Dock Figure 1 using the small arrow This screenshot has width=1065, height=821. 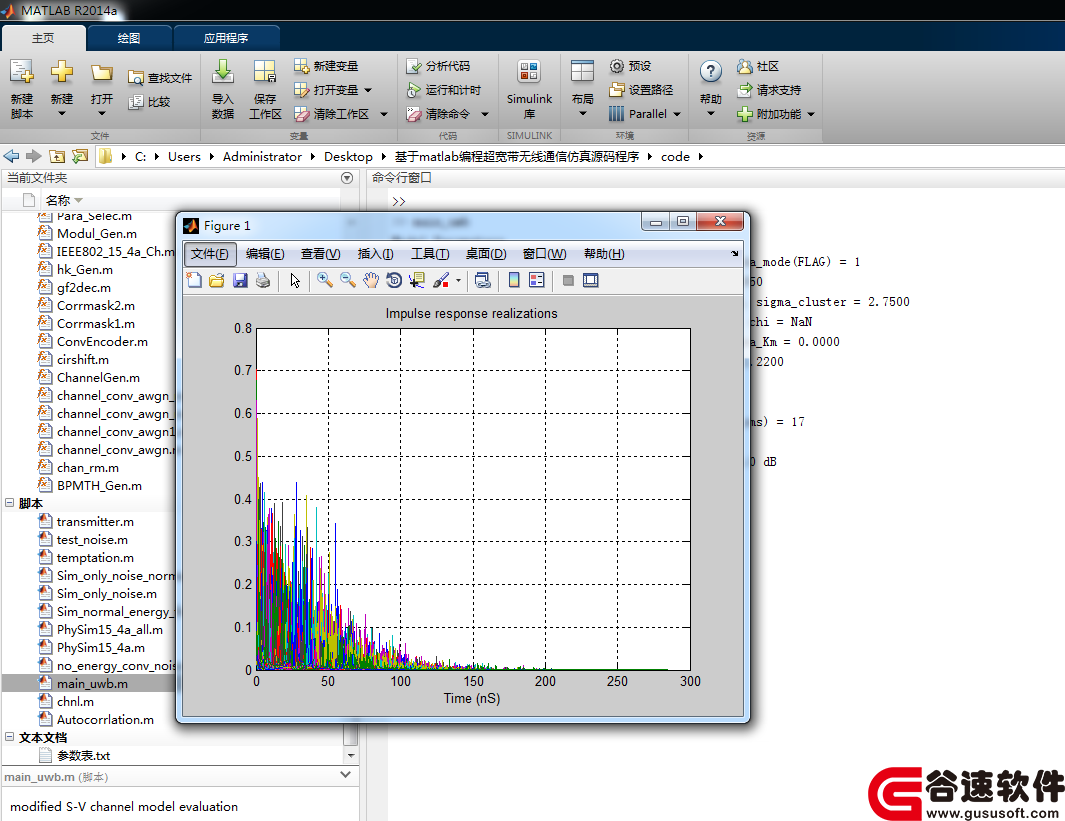click(x=734, y=253)
